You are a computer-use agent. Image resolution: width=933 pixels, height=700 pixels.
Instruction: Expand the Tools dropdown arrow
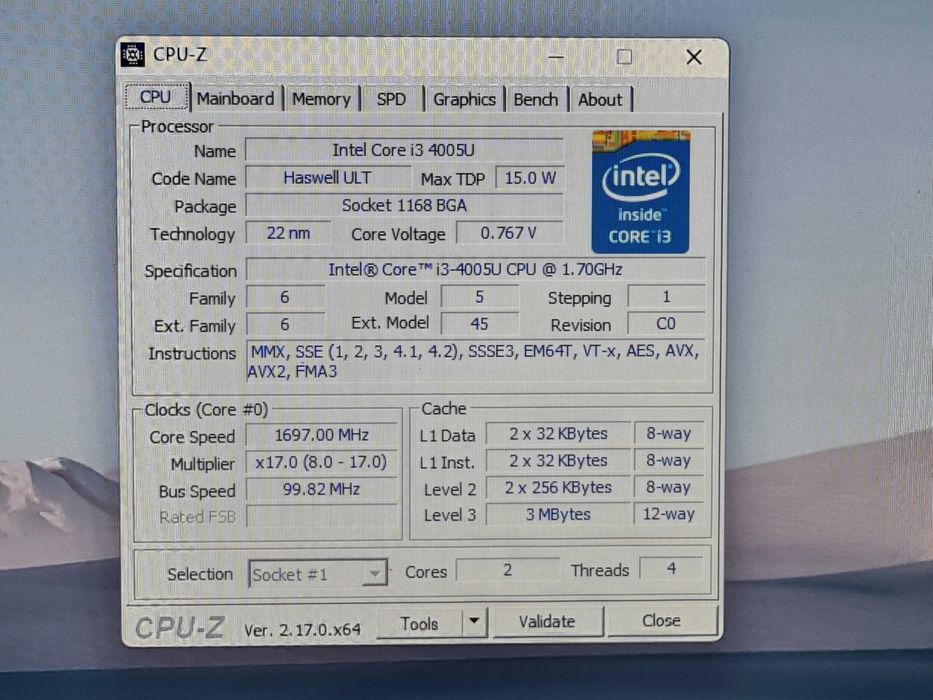474,621
